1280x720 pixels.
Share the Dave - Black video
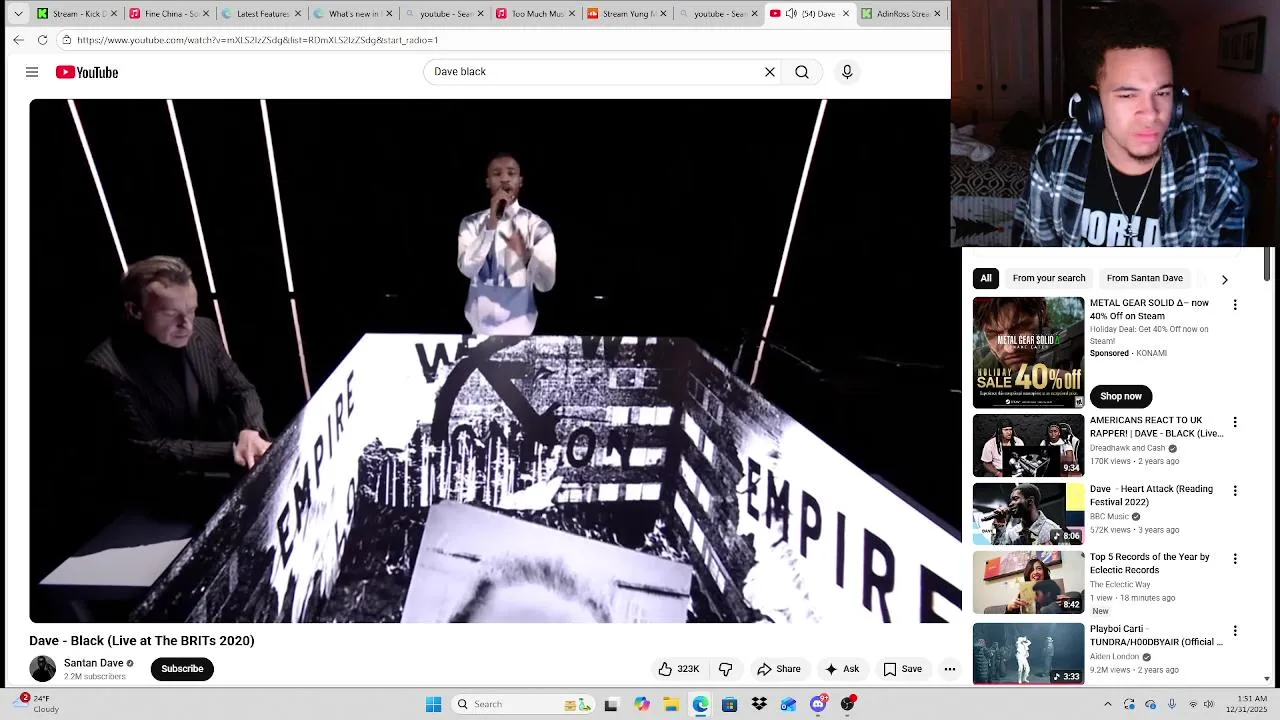[779, 669]
